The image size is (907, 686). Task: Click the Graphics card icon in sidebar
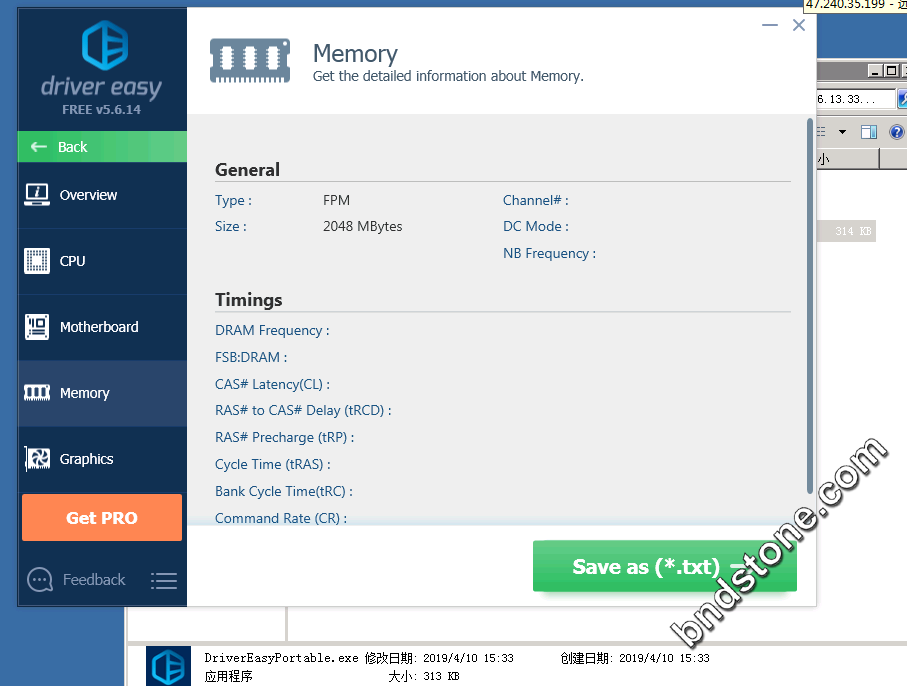pyautogui.click(x=37, y=459)
